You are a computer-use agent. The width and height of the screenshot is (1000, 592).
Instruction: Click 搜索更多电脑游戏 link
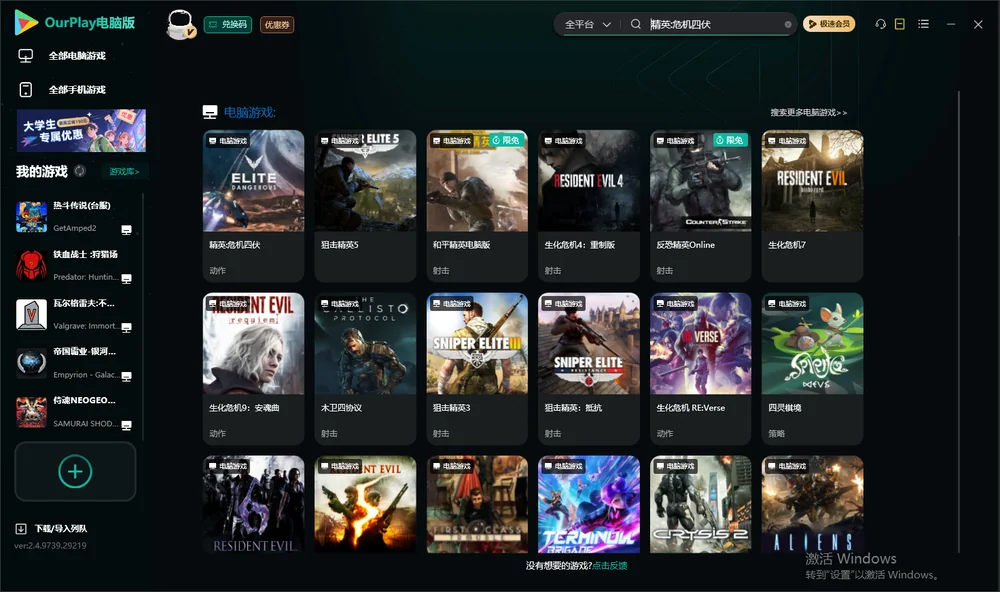tap(809, 113)
